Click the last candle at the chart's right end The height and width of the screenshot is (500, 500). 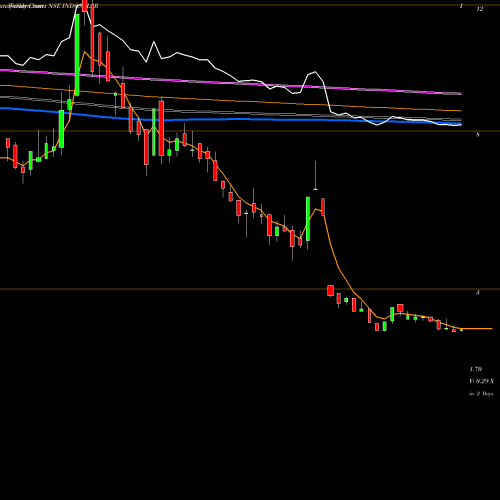point(461,330)
